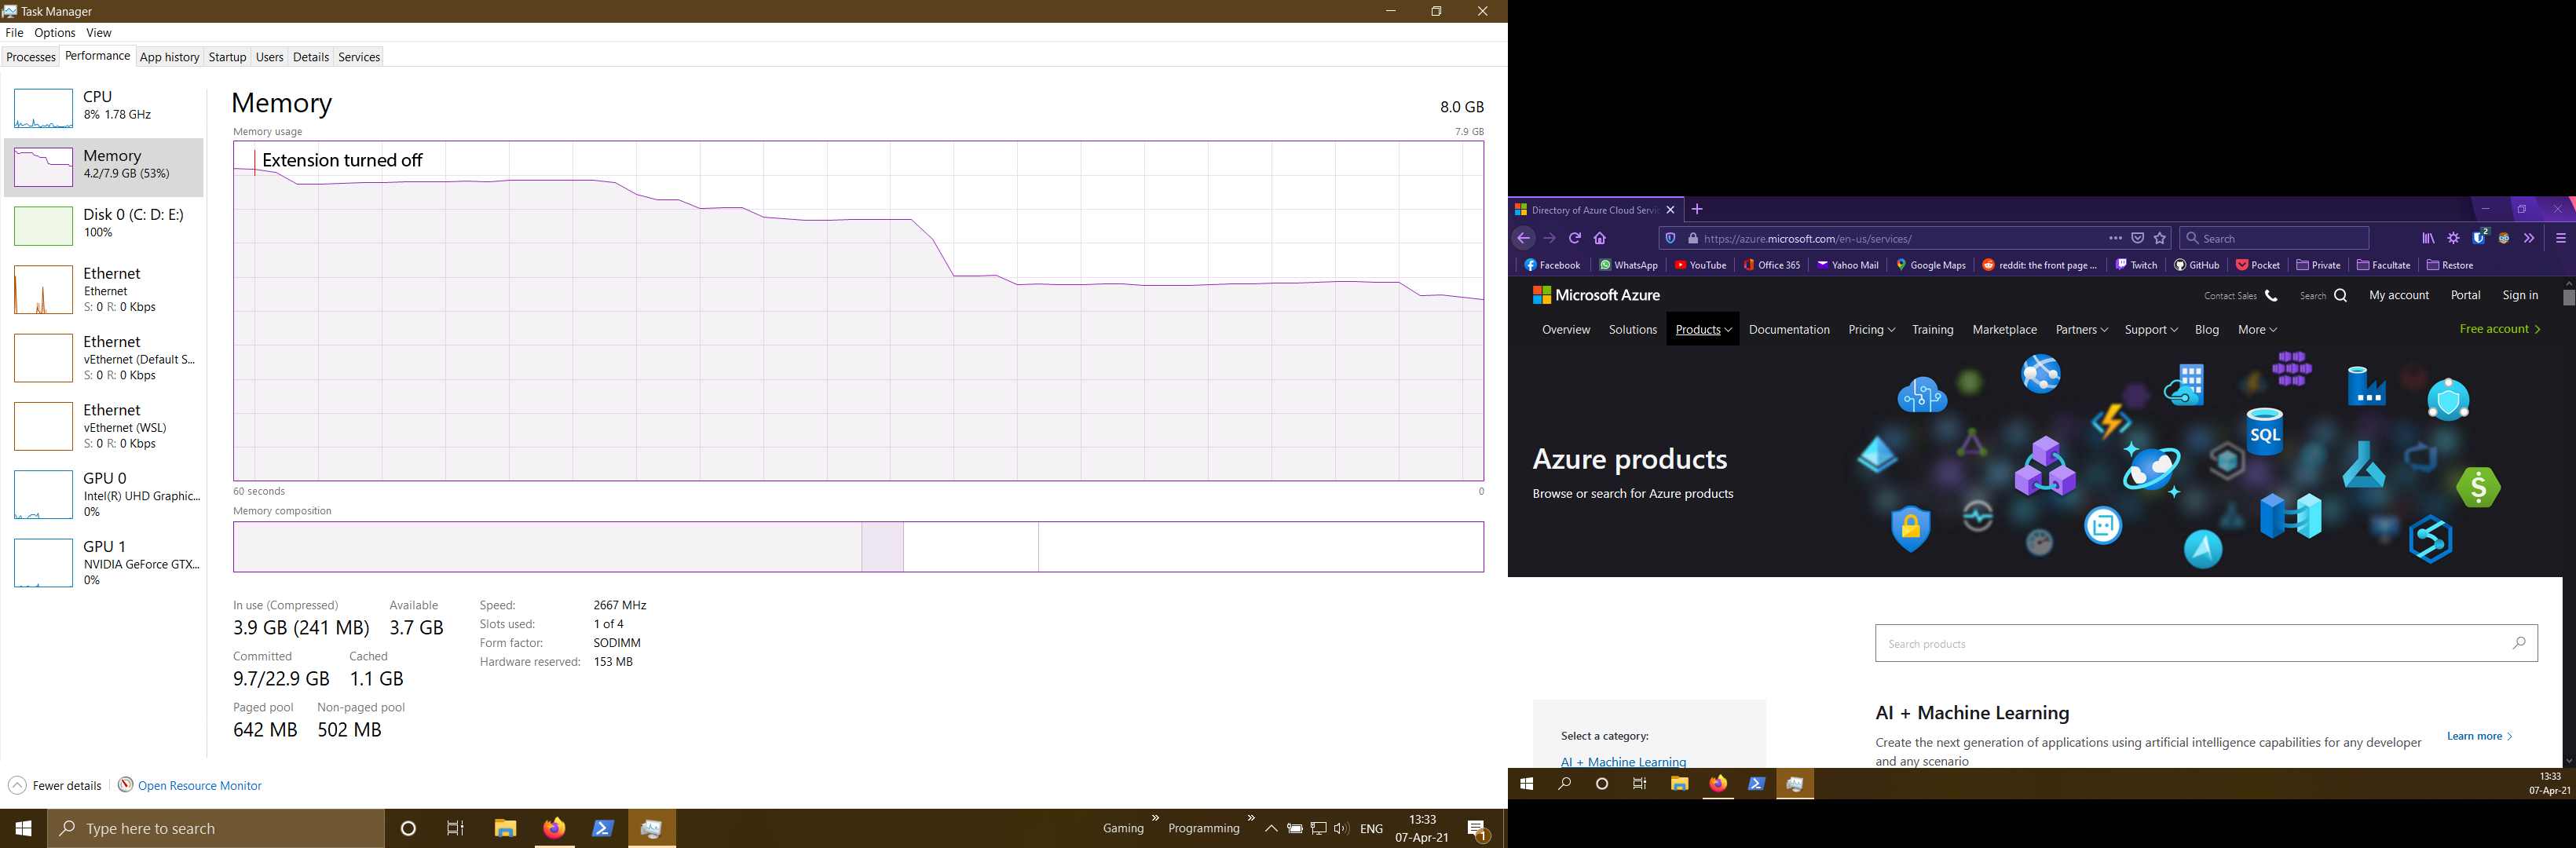Click Firefox icon on main taskbar
2576x848 pixels.
click(554, 828)
